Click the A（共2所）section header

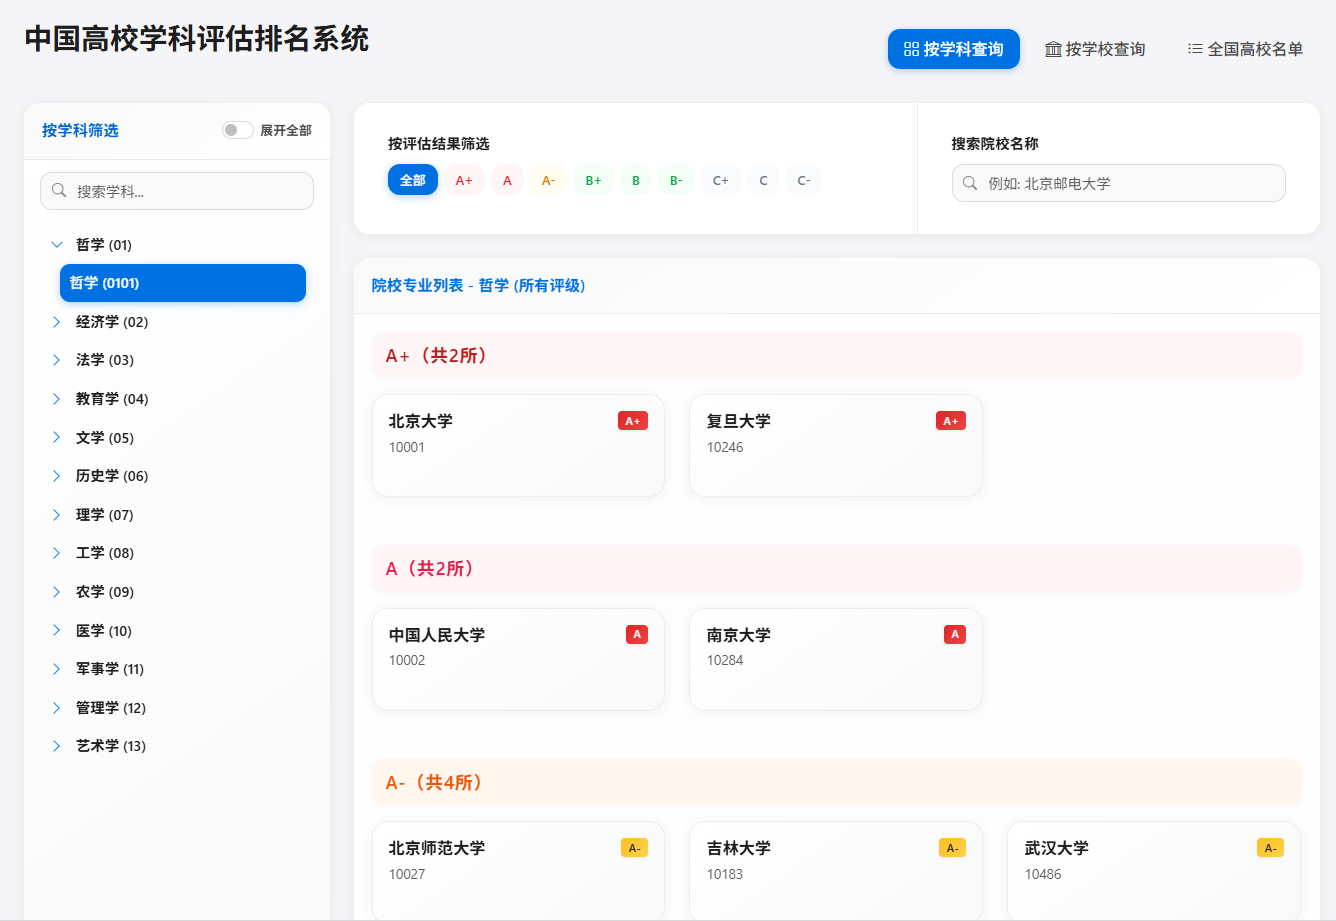point(836,569)
